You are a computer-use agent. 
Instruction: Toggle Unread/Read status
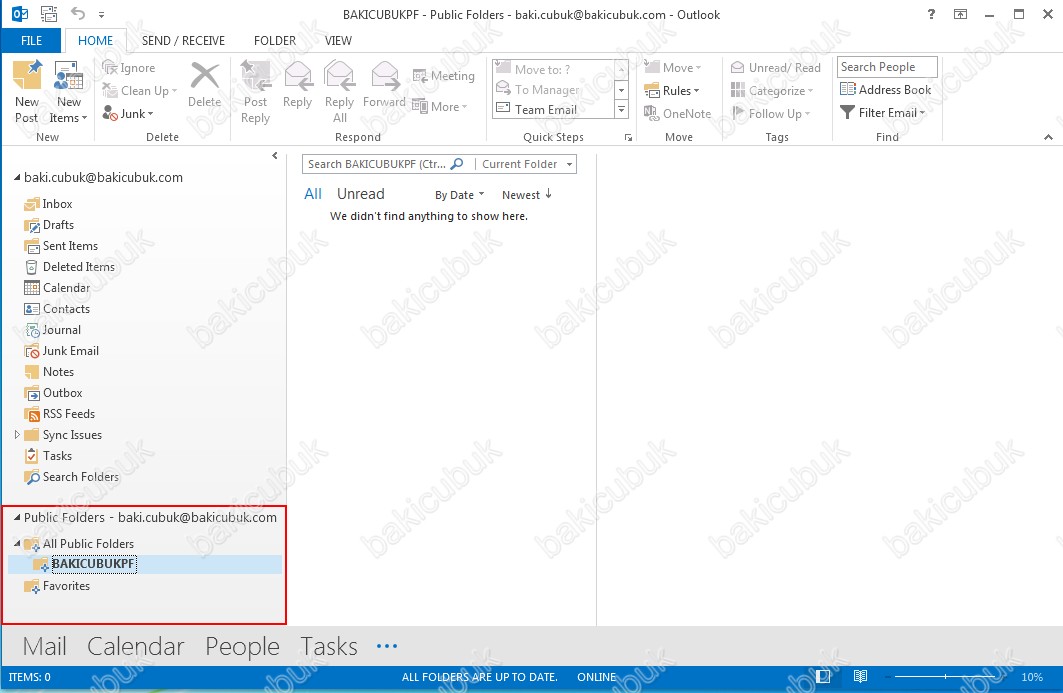[x=776, y=68]
